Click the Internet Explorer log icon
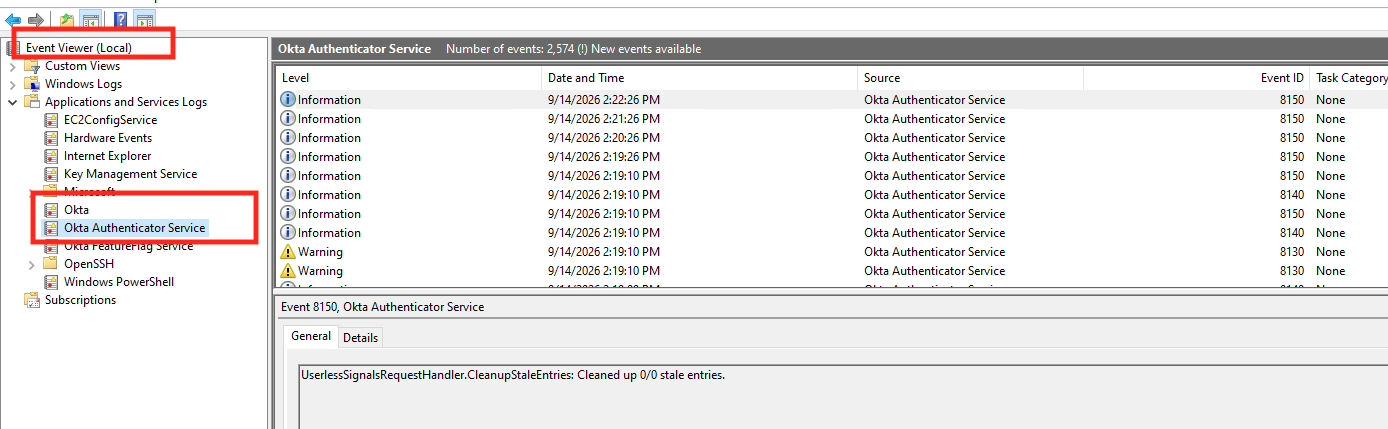This screenshot has height=429, width=1388. pyautogui.click(x=52, y=156)
